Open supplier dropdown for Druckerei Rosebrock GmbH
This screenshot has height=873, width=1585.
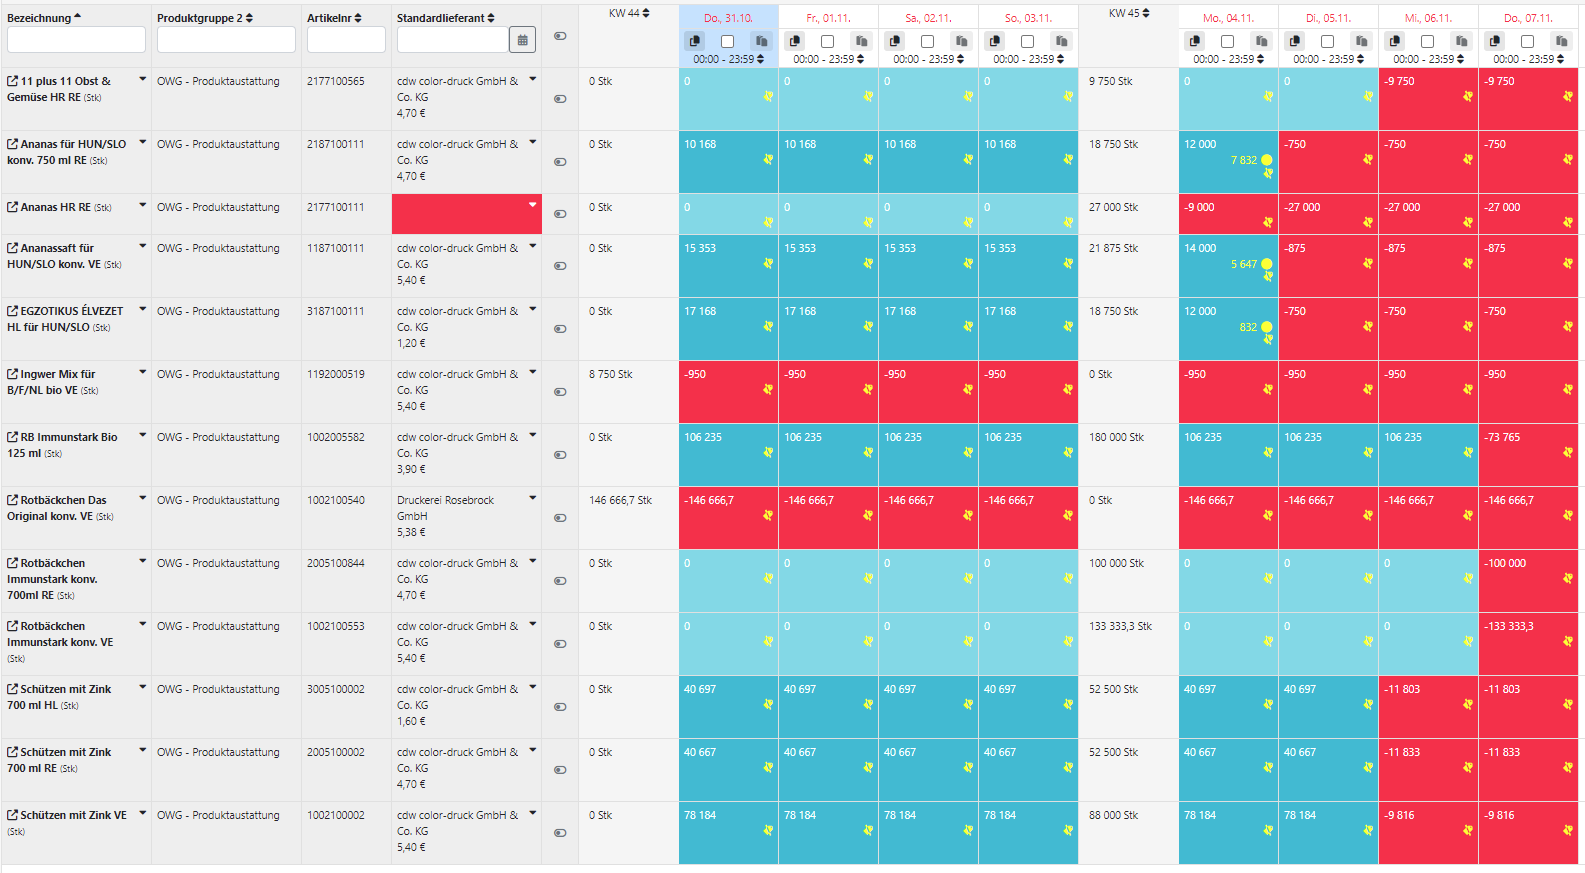tap(532, 498)
